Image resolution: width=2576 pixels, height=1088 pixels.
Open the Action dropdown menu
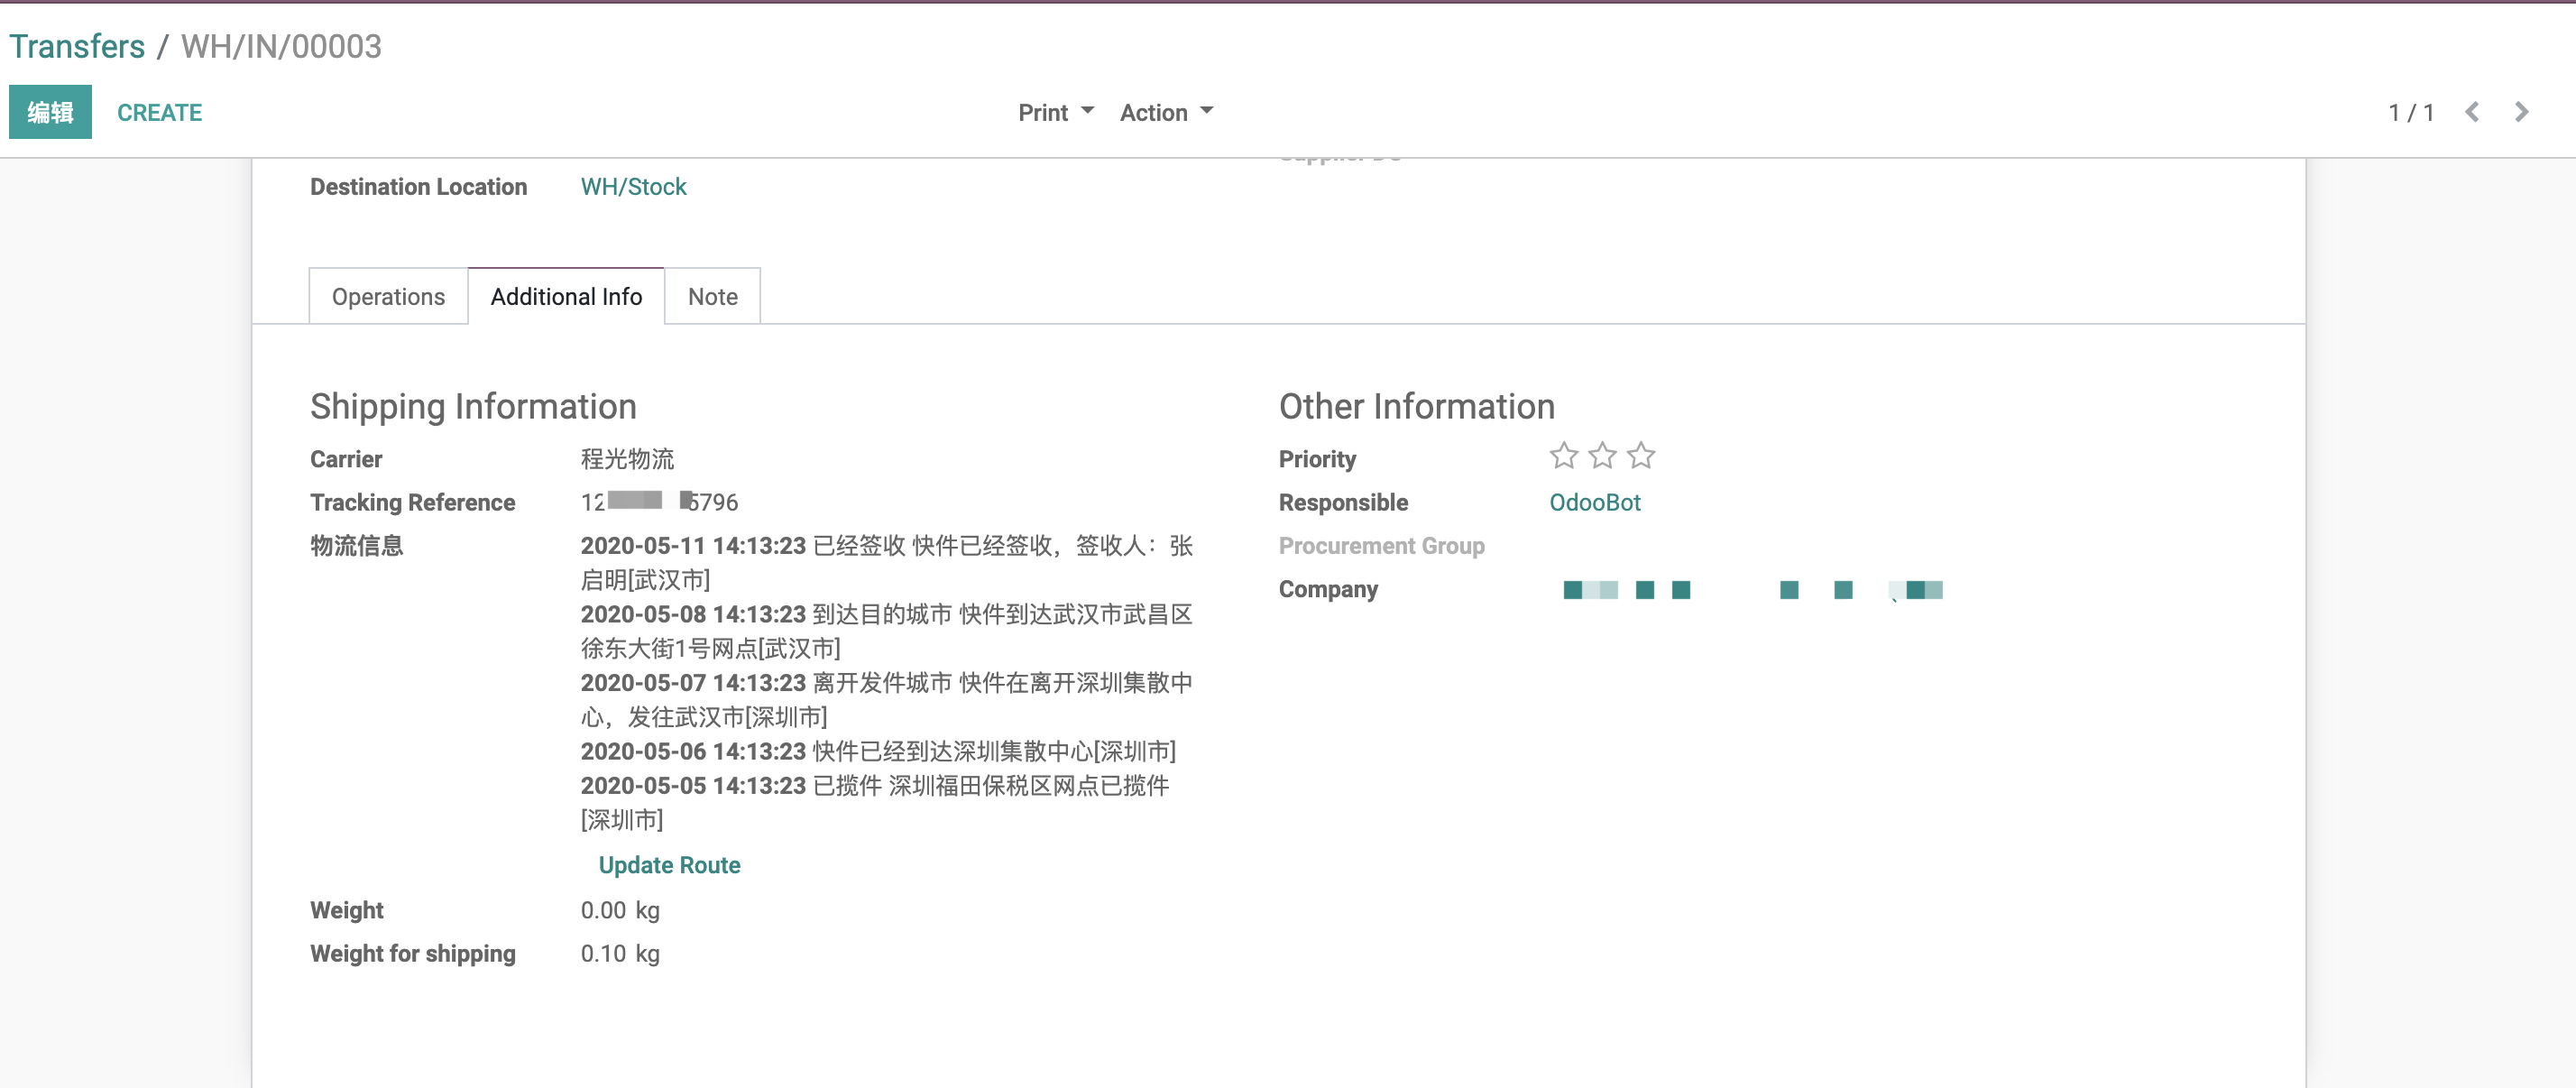[x=1165, y=112]
